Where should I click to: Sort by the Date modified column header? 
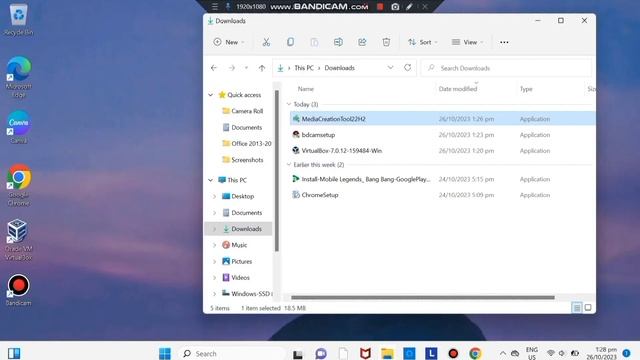pyautogui.click(x=458, y=89)
